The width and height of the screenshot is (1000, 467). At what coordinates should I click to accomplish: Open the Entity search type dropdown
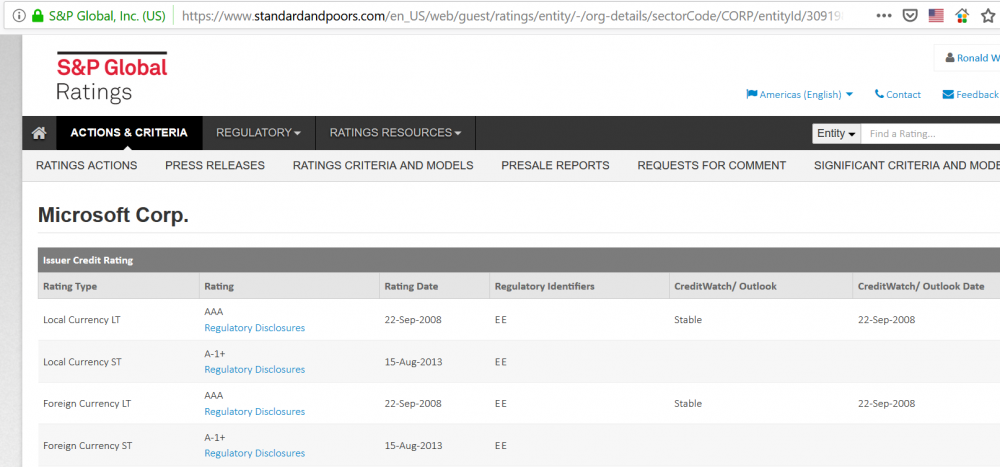coord(837,134)
